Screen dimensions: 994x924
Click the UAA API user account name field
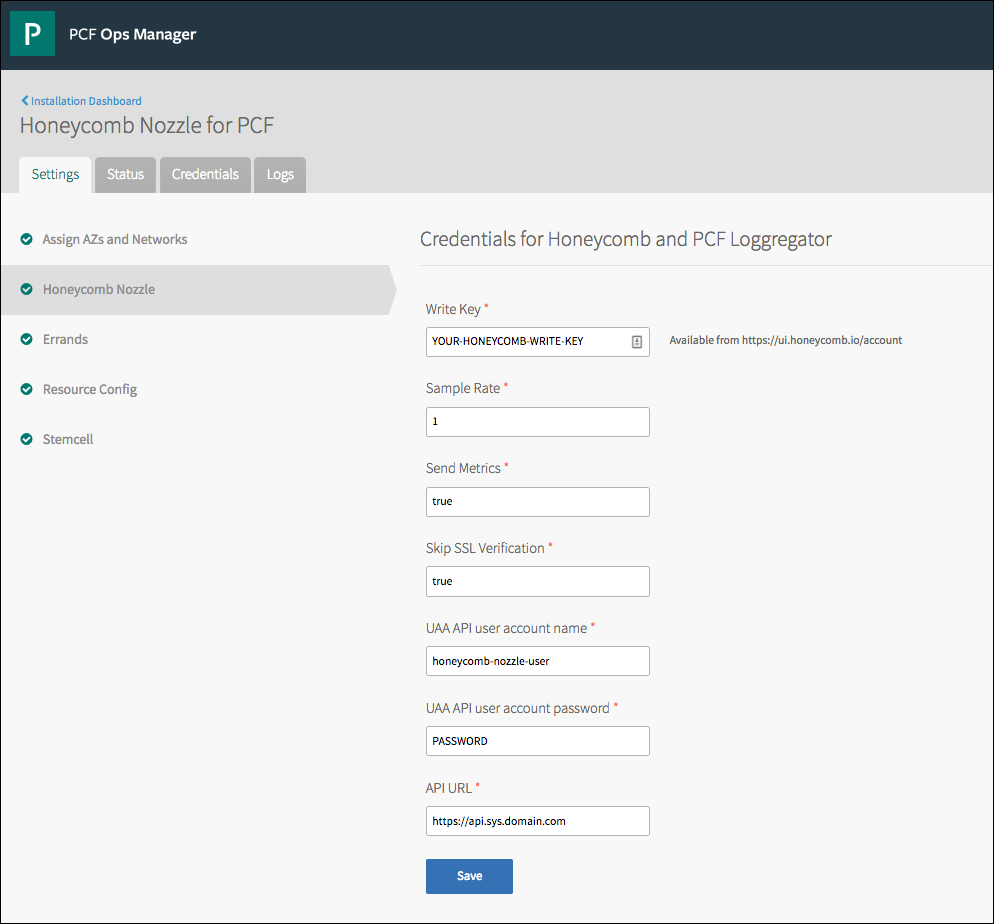coord(538,661)
